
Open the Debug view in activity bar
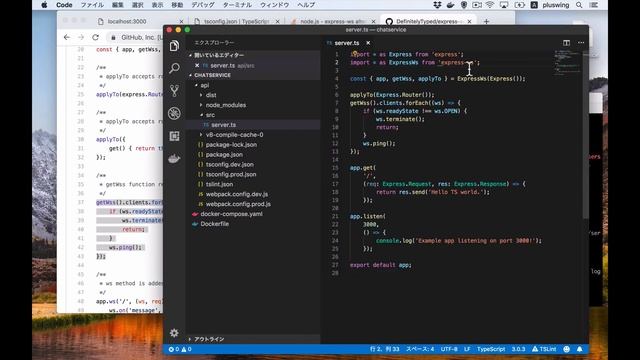(x=174, y=113)
